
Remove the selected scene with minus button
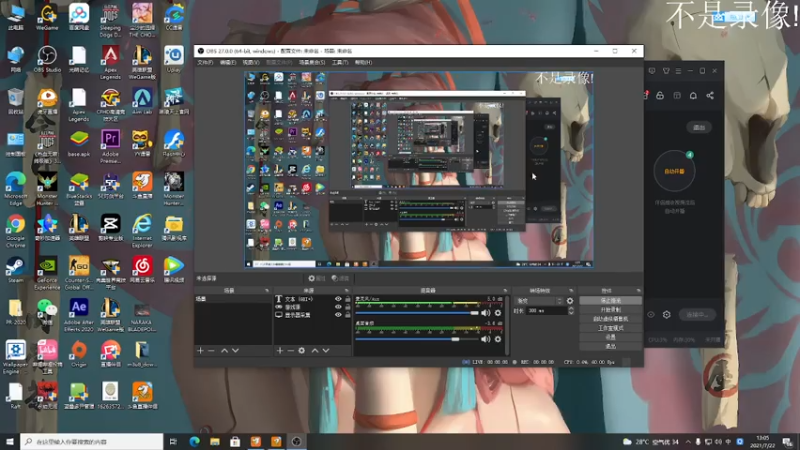tap(211, 351)
